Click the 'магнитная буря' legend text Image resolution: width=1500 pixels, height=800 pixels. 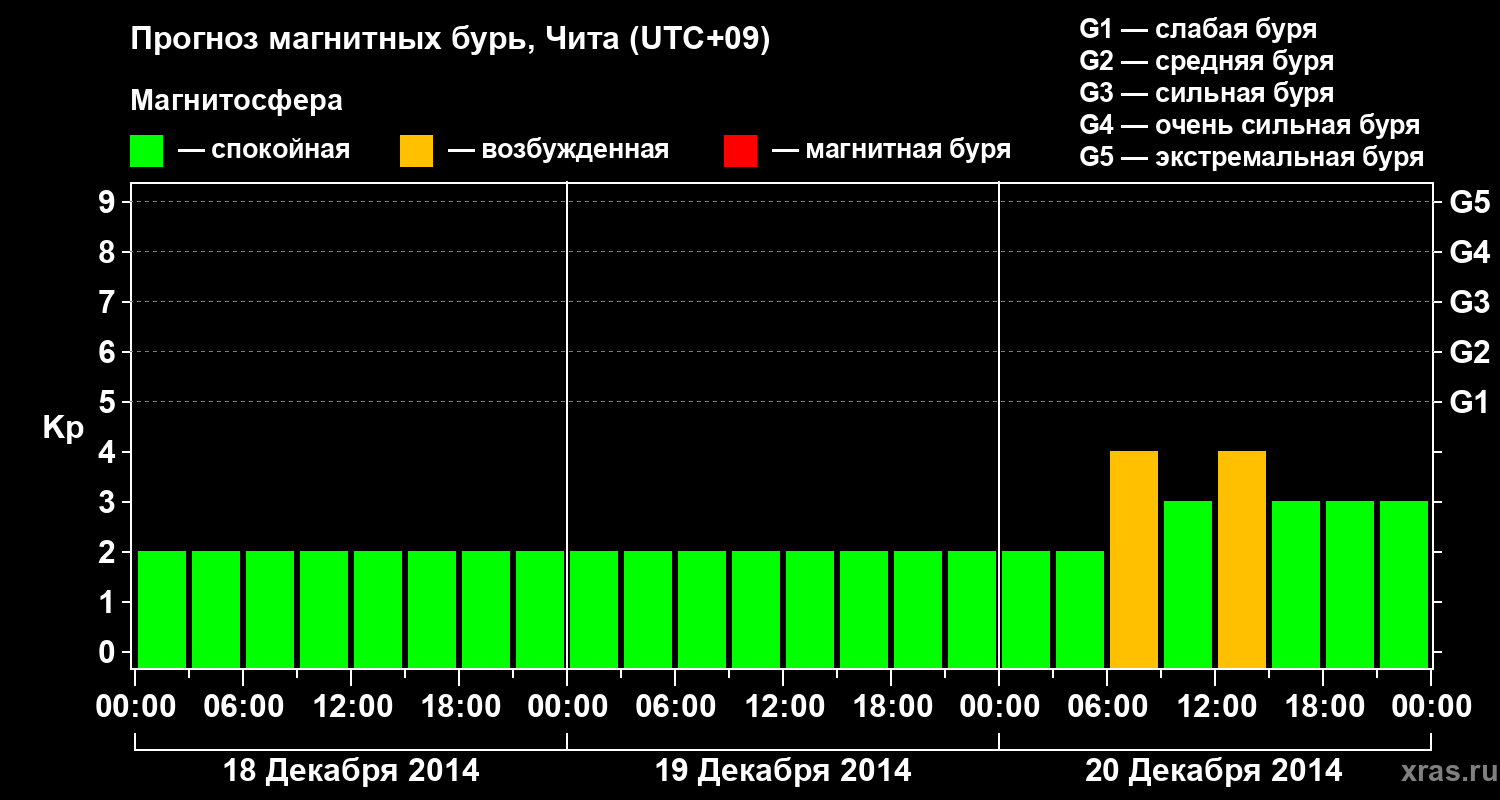(x=908, y=151)
